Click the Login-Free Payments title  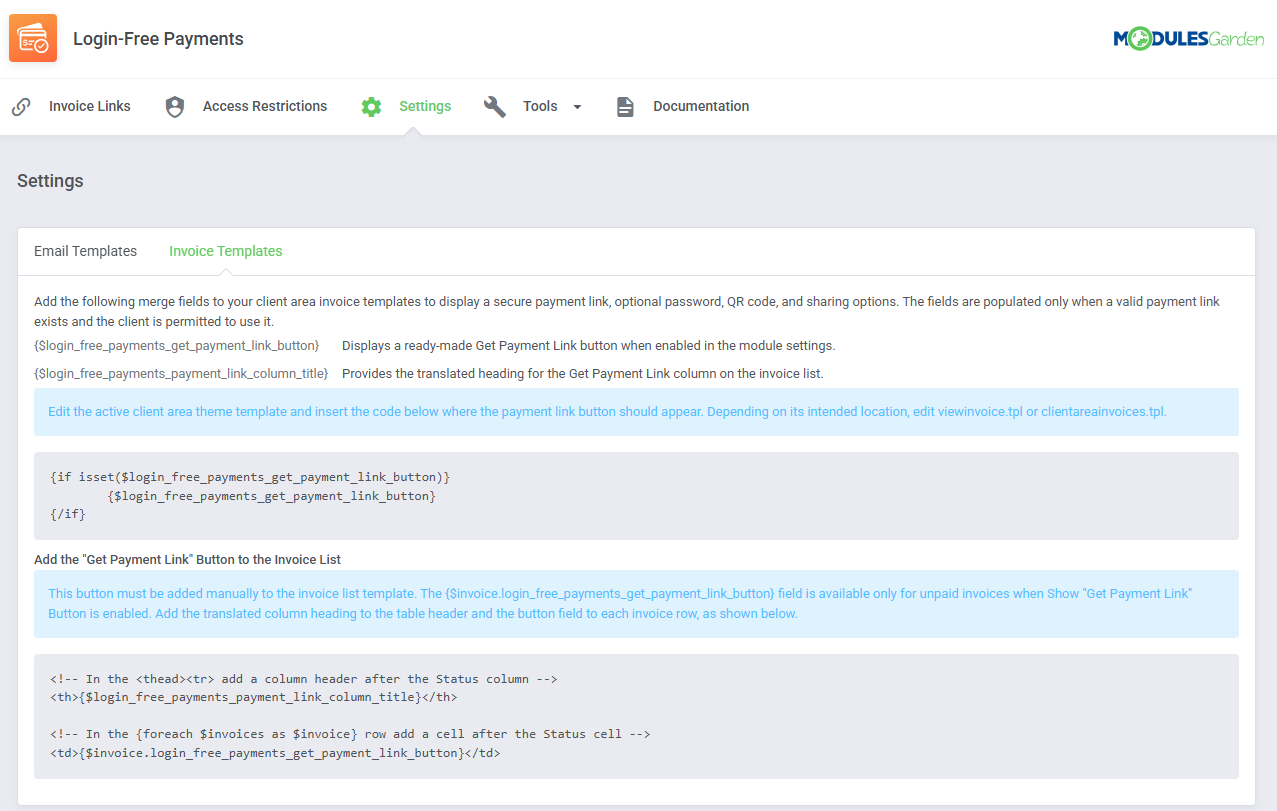click(x=158, y=39)
